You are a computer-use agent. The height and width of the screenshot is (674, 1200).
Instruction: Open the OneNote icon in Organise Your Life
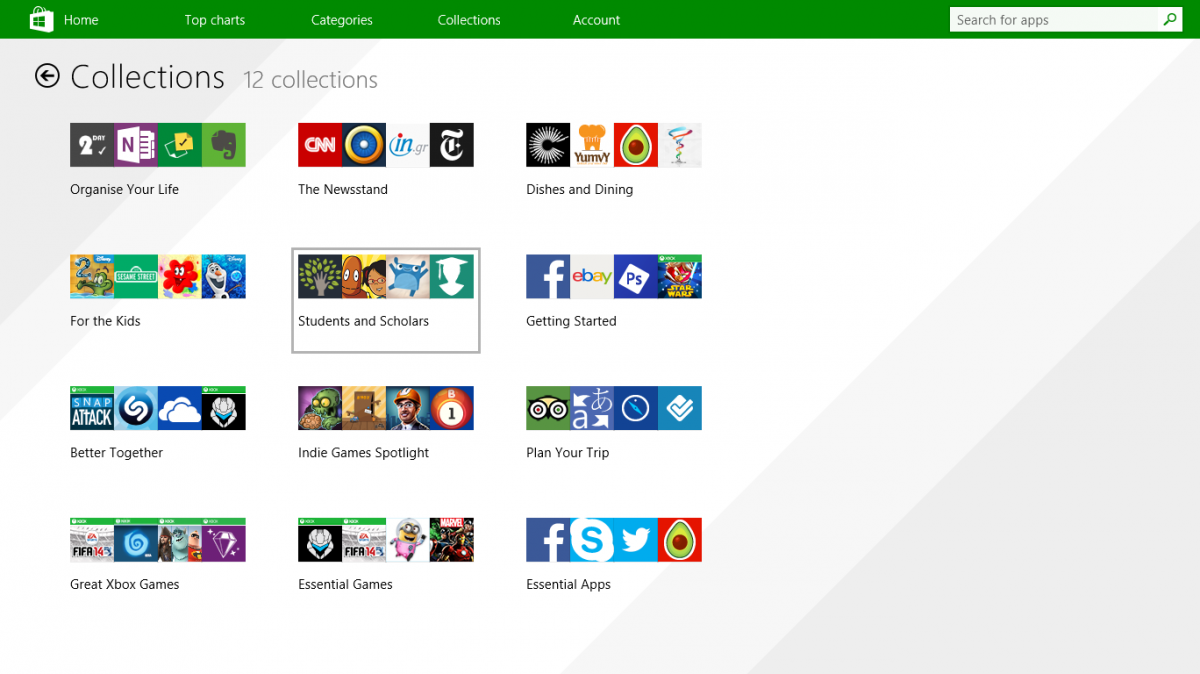(136, 145)
